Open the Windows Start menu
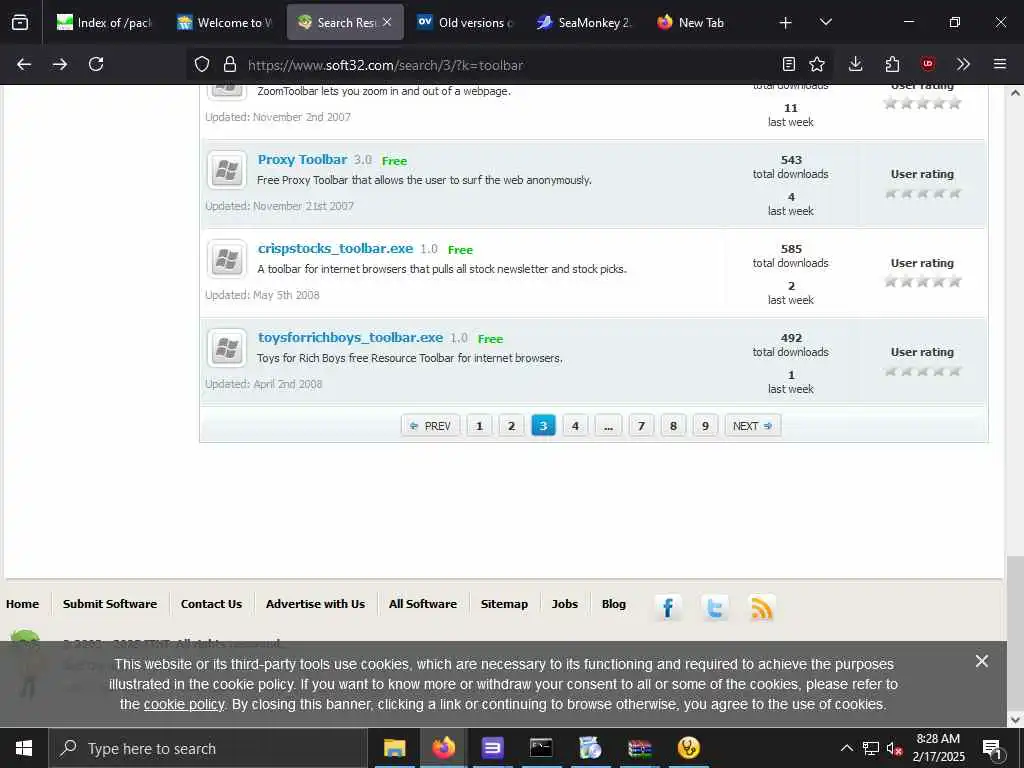Image resolution: width=1024 pixels, height=768 pixels. [24, 748]
